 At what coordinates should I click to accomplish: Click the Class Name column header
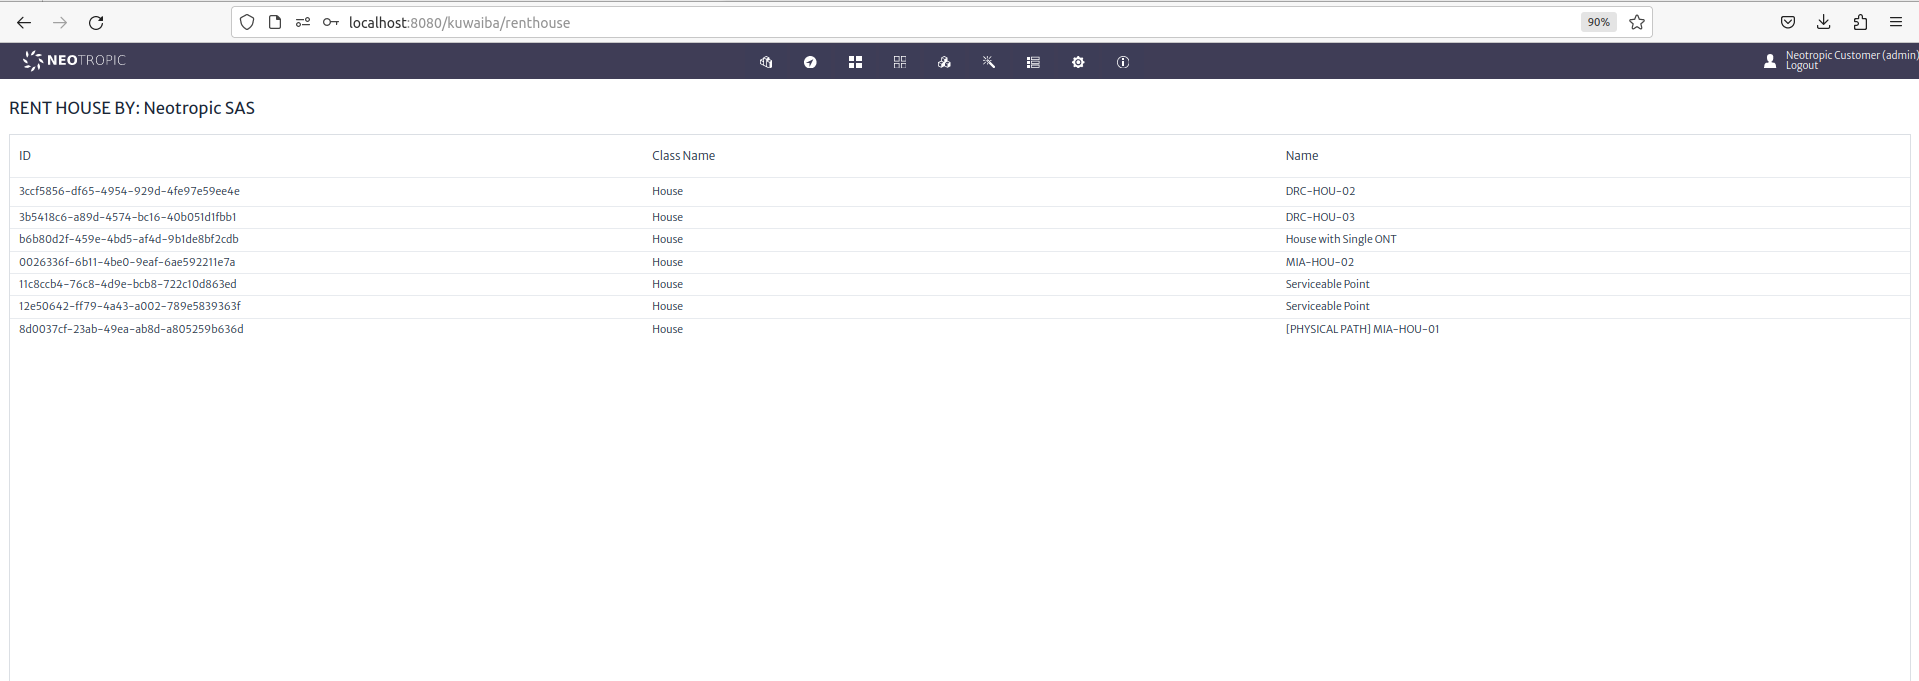coord(684,156)
